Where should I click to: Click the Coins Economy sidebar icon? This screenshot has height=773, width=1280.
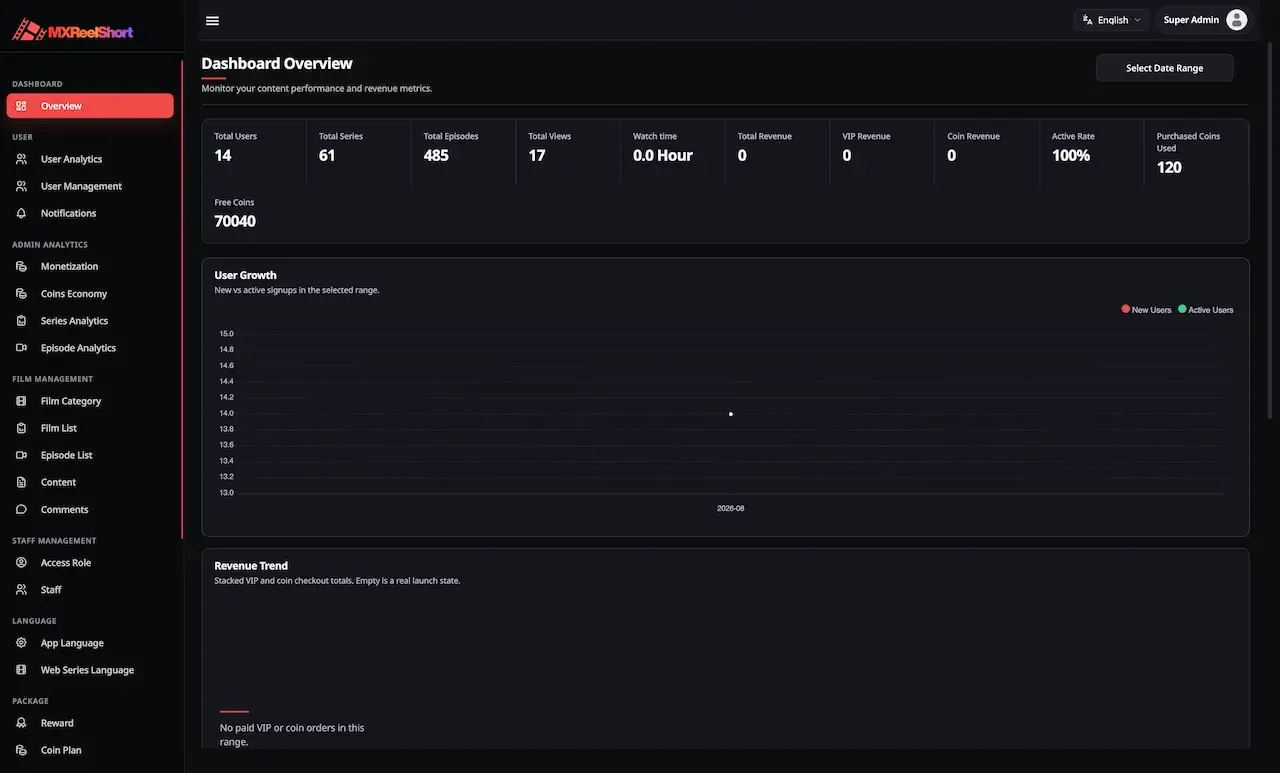coord(21,294)
